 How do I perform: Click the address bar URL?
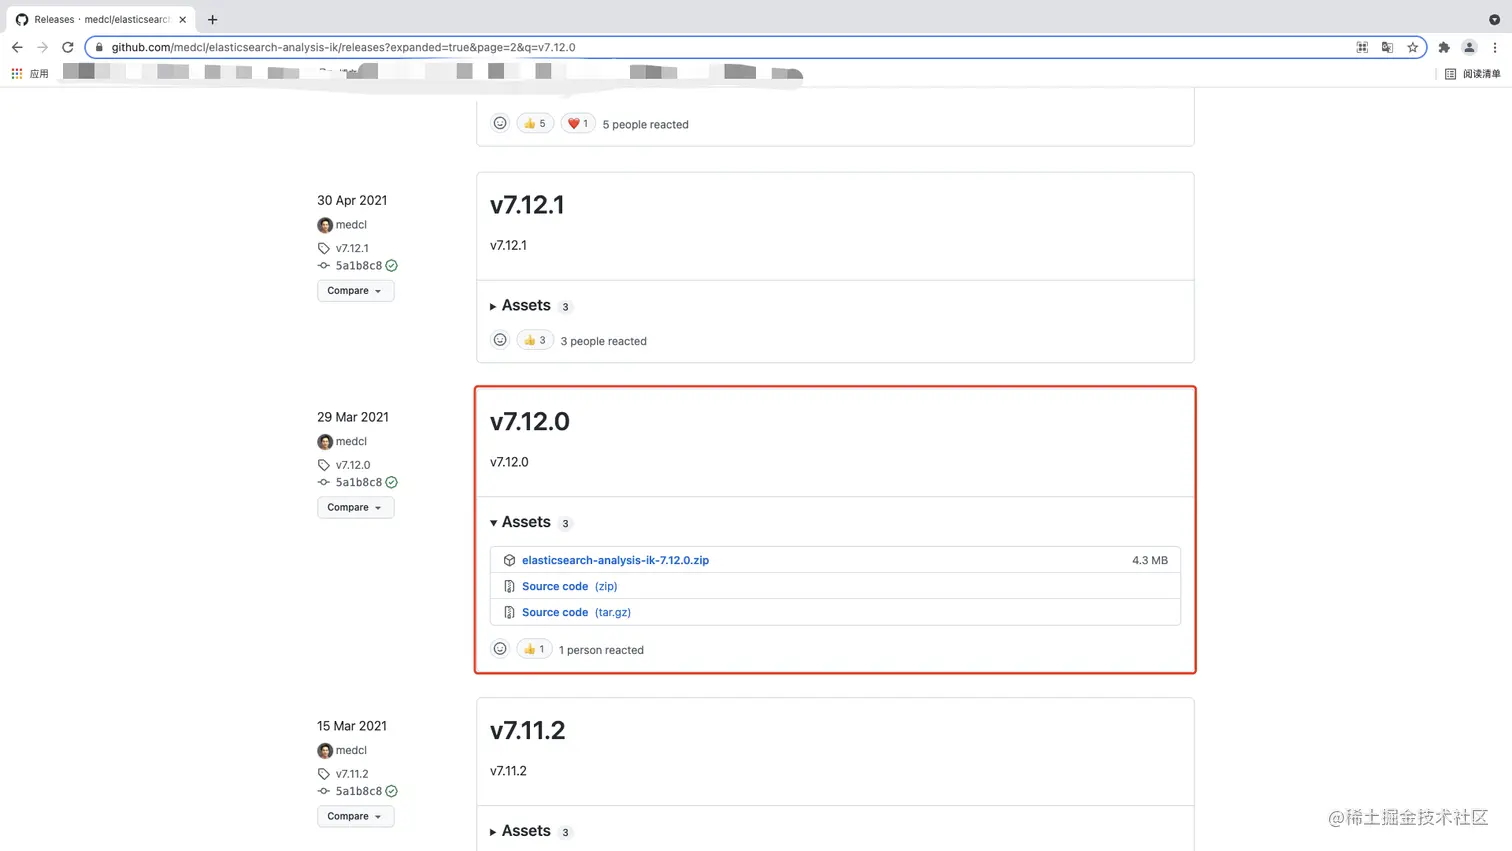343,47
